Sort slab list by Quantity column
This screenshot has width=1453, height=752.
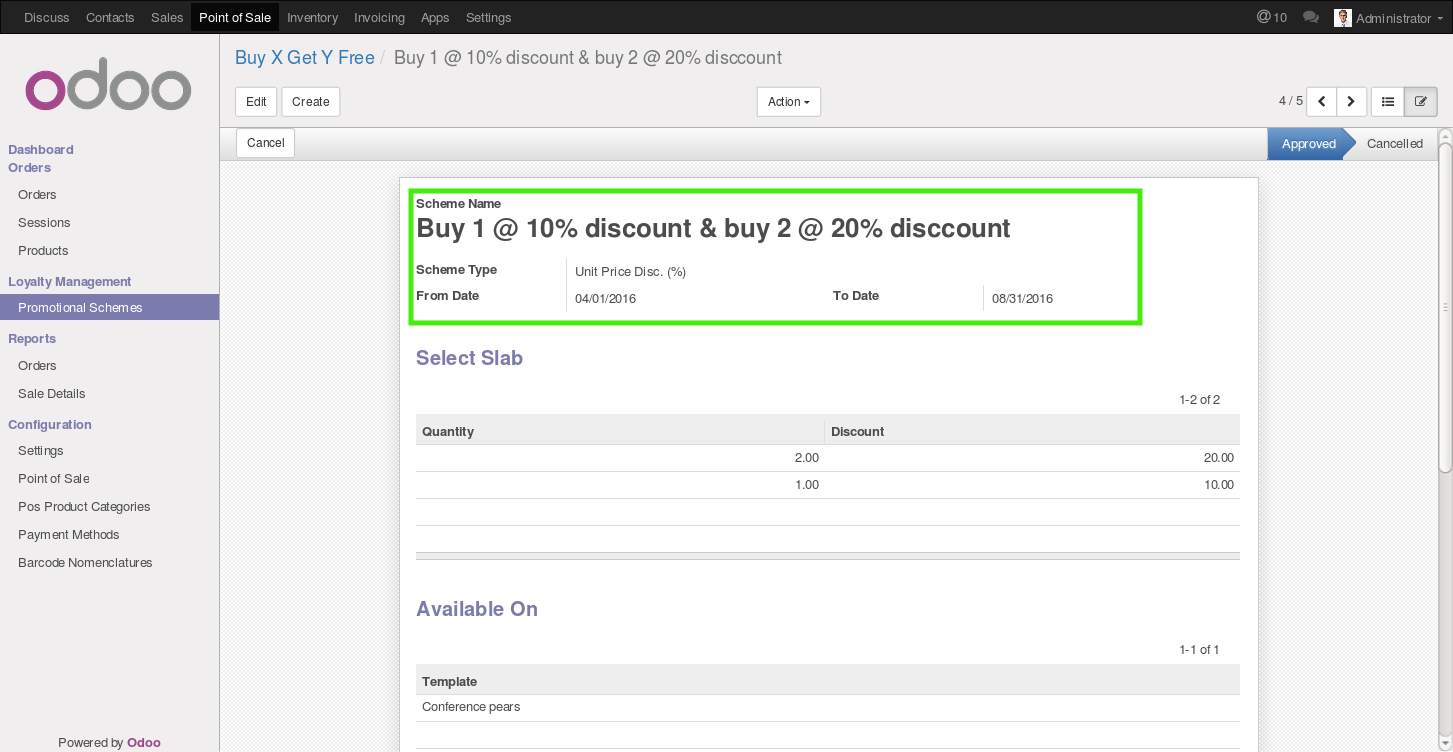tap(620, 431)
